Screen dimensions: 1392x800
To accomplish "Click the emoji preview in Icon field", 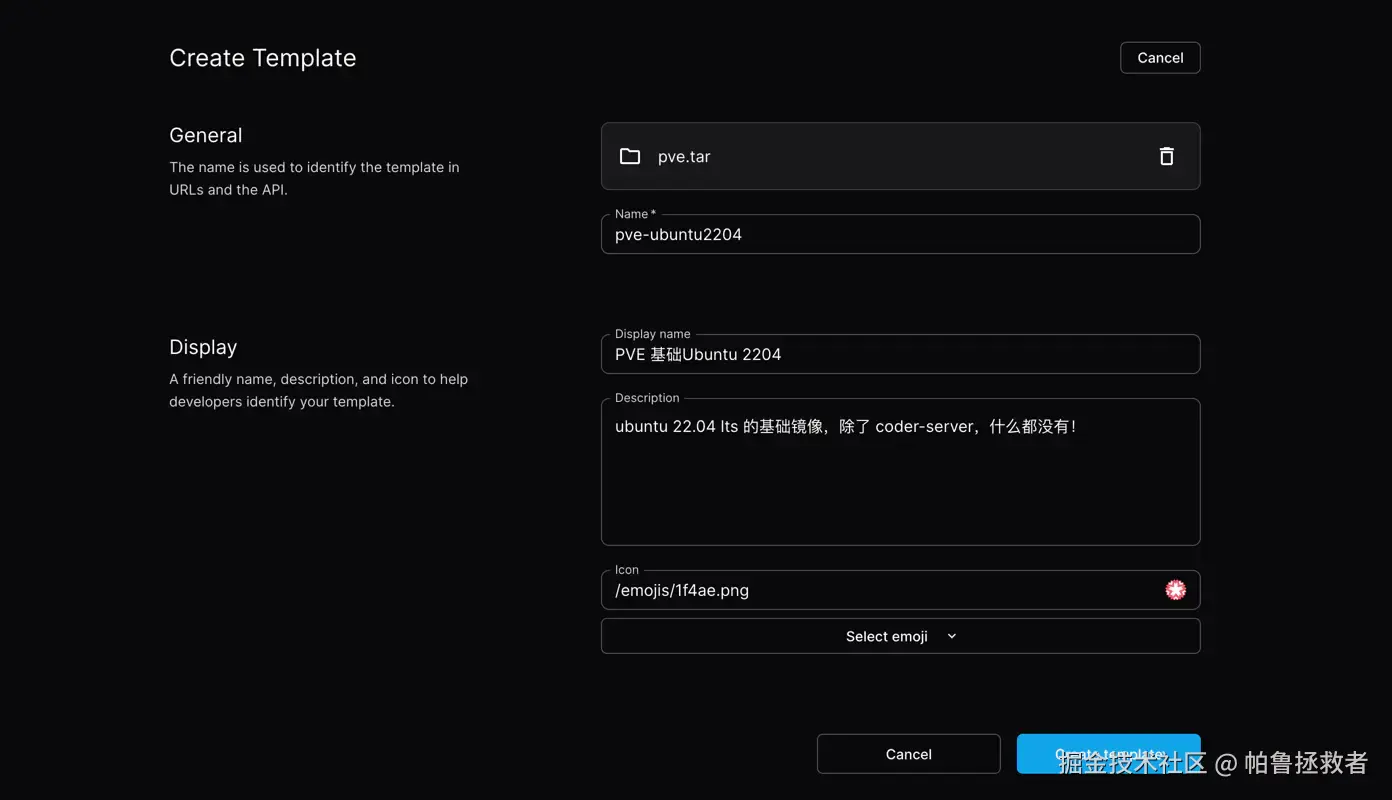I will pos(1176,590).
